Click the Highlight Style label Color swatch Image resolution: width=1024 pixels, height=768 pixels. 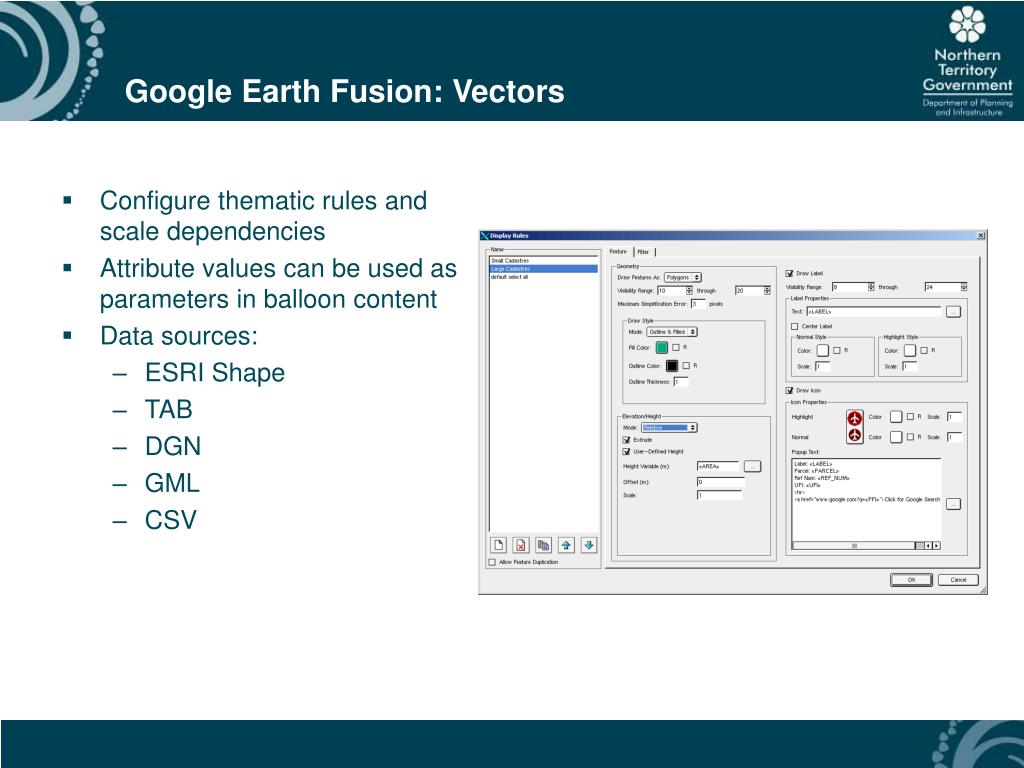[910, 351]
